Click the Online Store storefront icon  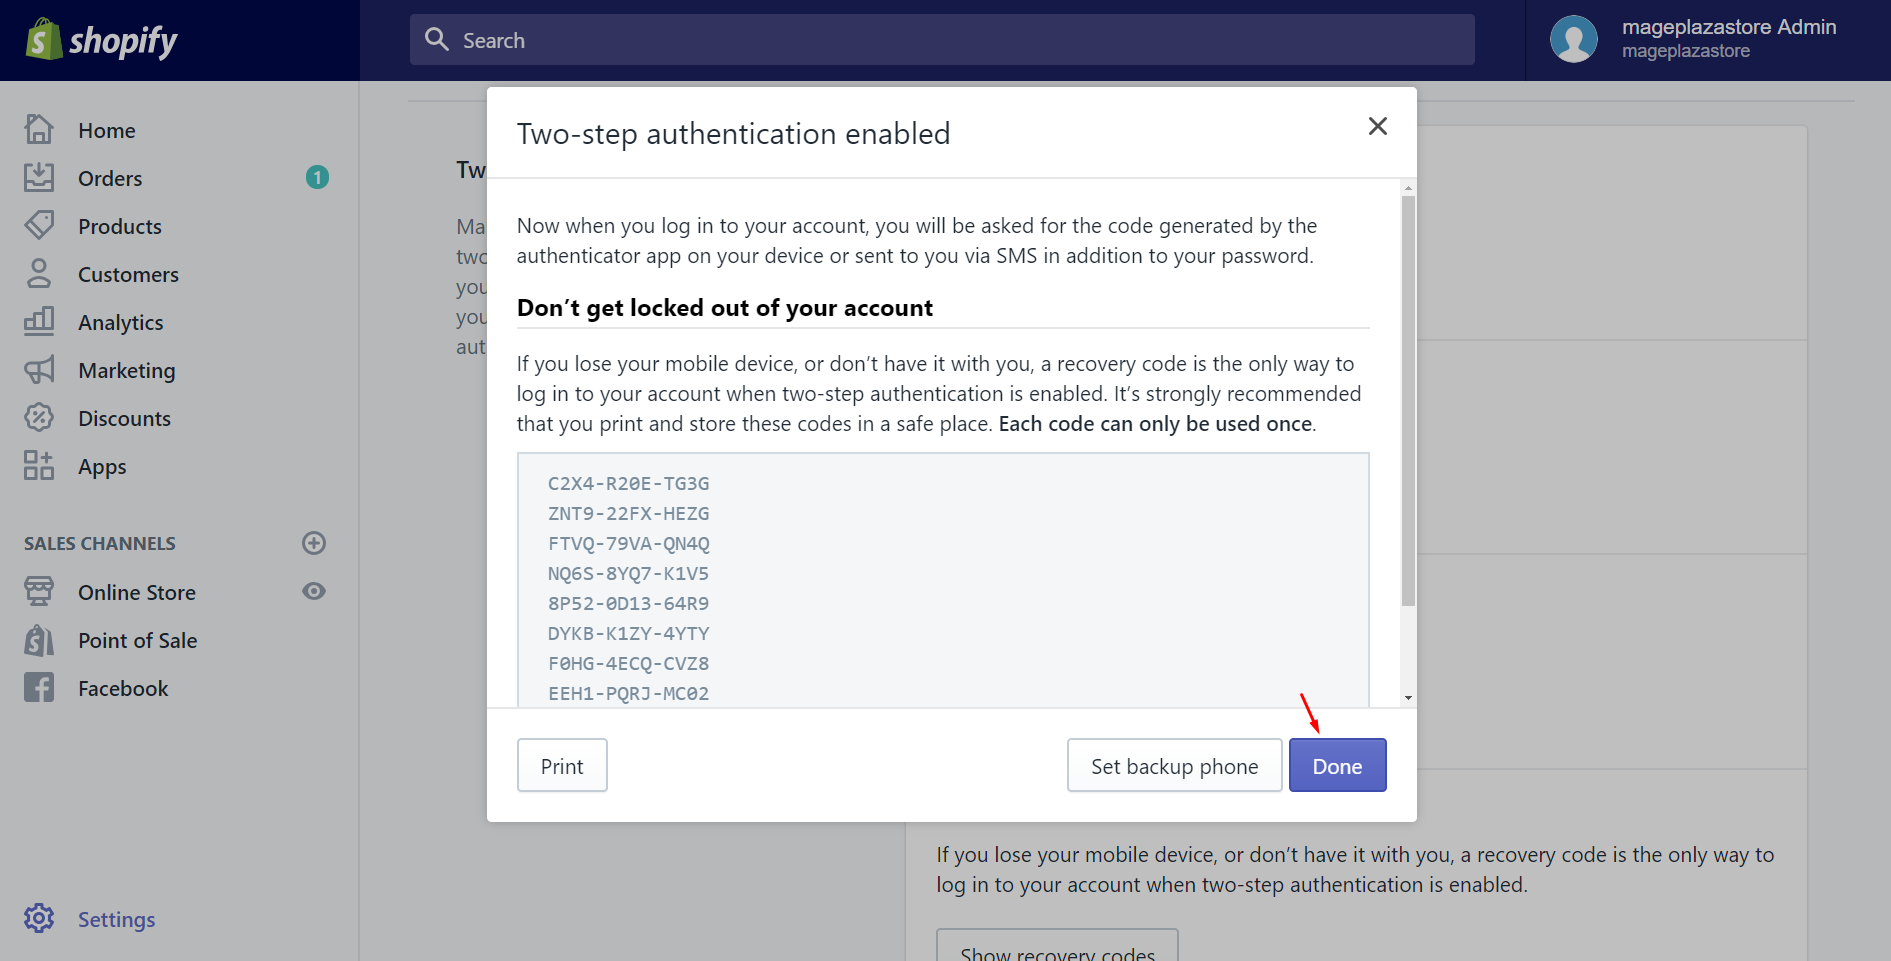coord(39,591)
